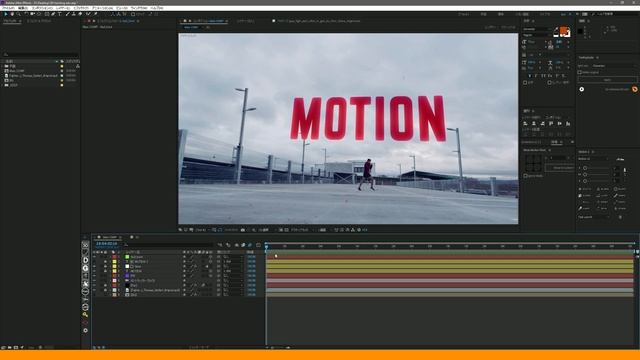
Task: Expand the 平面 folder in Project panel
Action: 3,66
